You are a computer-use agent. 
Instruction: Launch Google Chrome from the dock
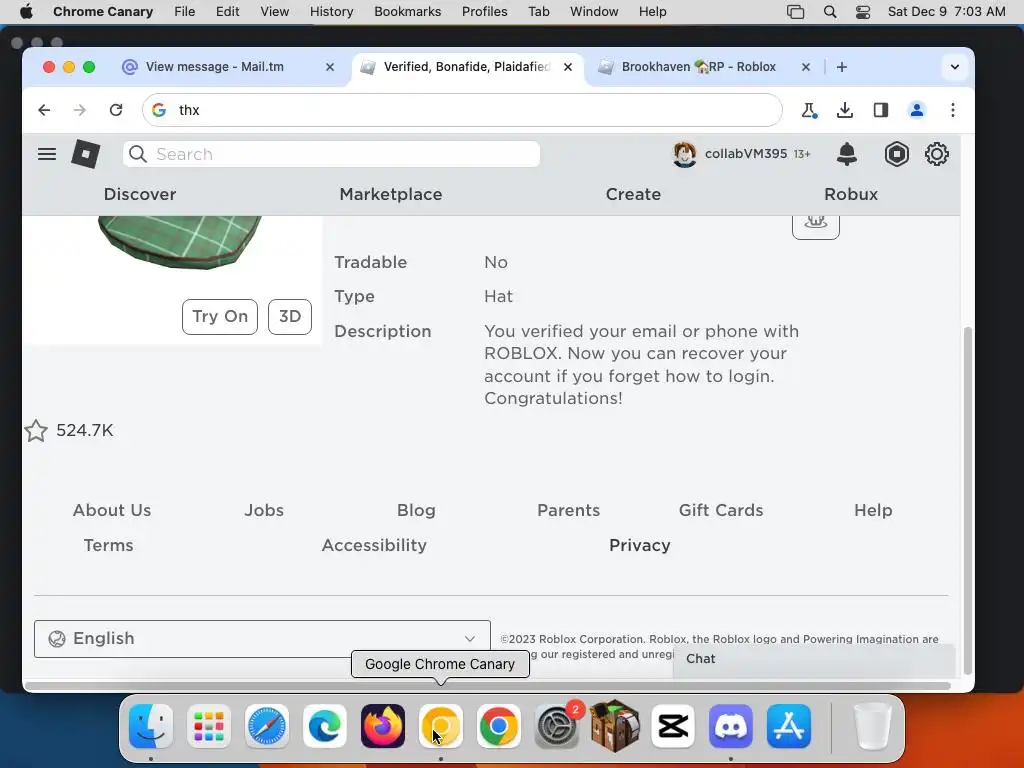(x=498, y=726)
